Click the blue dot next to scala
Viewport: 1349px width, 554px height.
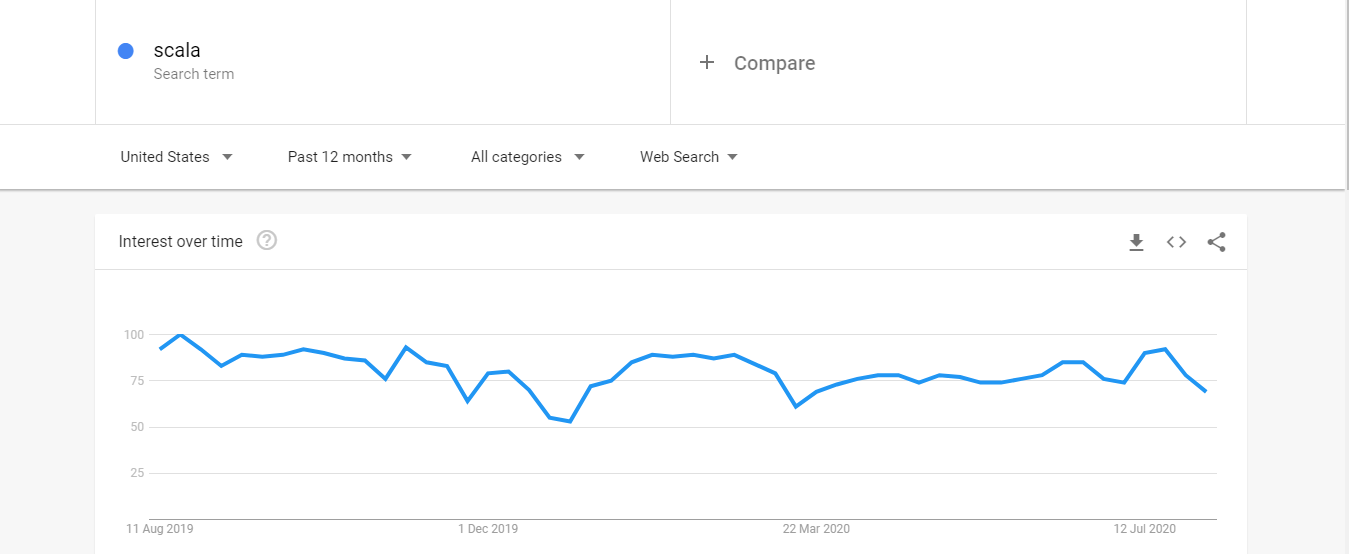pos(126,51)
